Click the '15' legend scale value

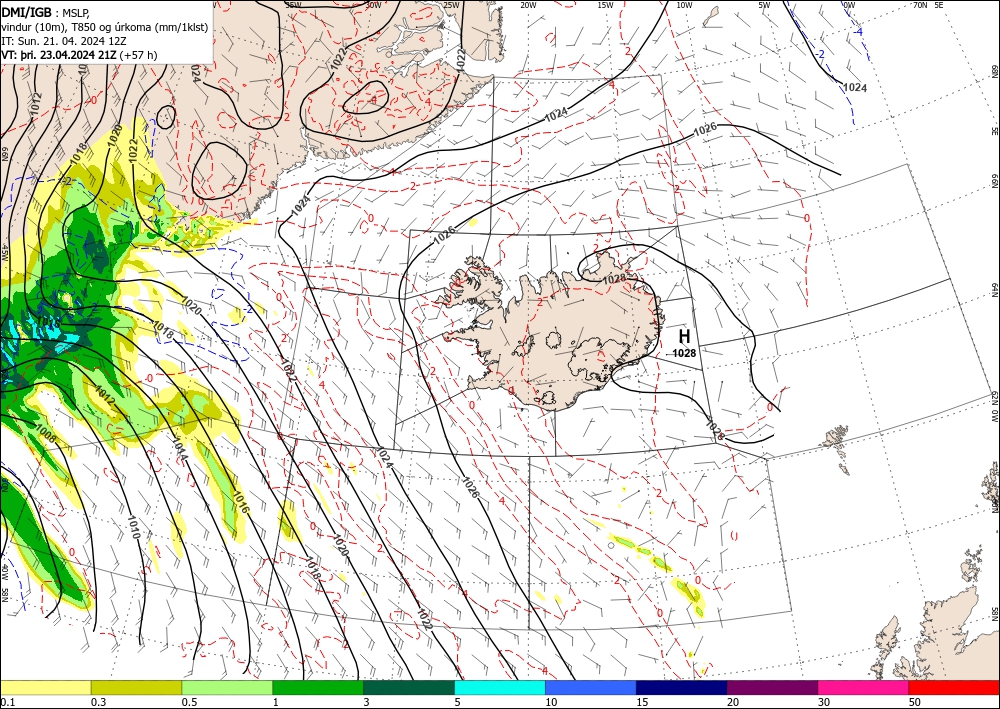642,702
